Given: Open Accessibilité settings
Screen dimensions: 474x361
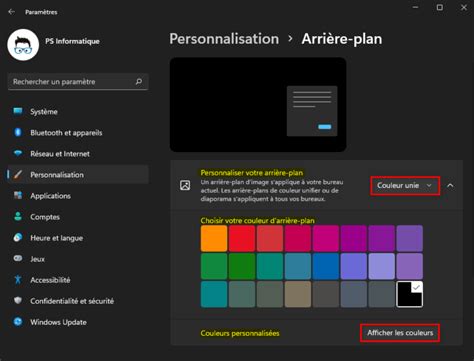Looking at the screenshot, I should click(x=78, y=280).
